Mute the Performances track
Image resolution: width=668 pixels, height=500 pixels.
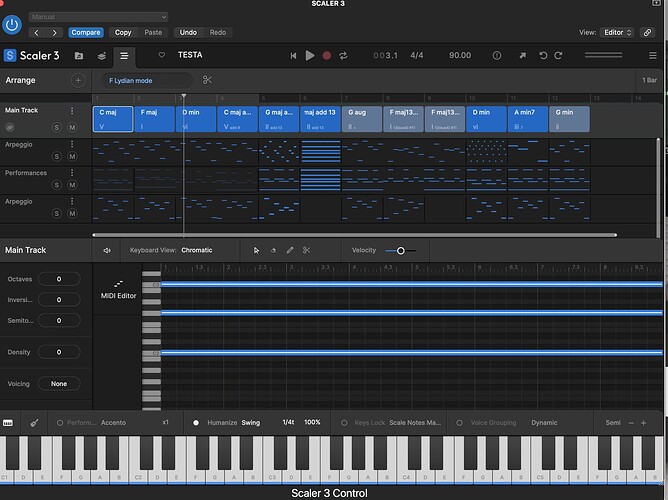coord(72,185)
